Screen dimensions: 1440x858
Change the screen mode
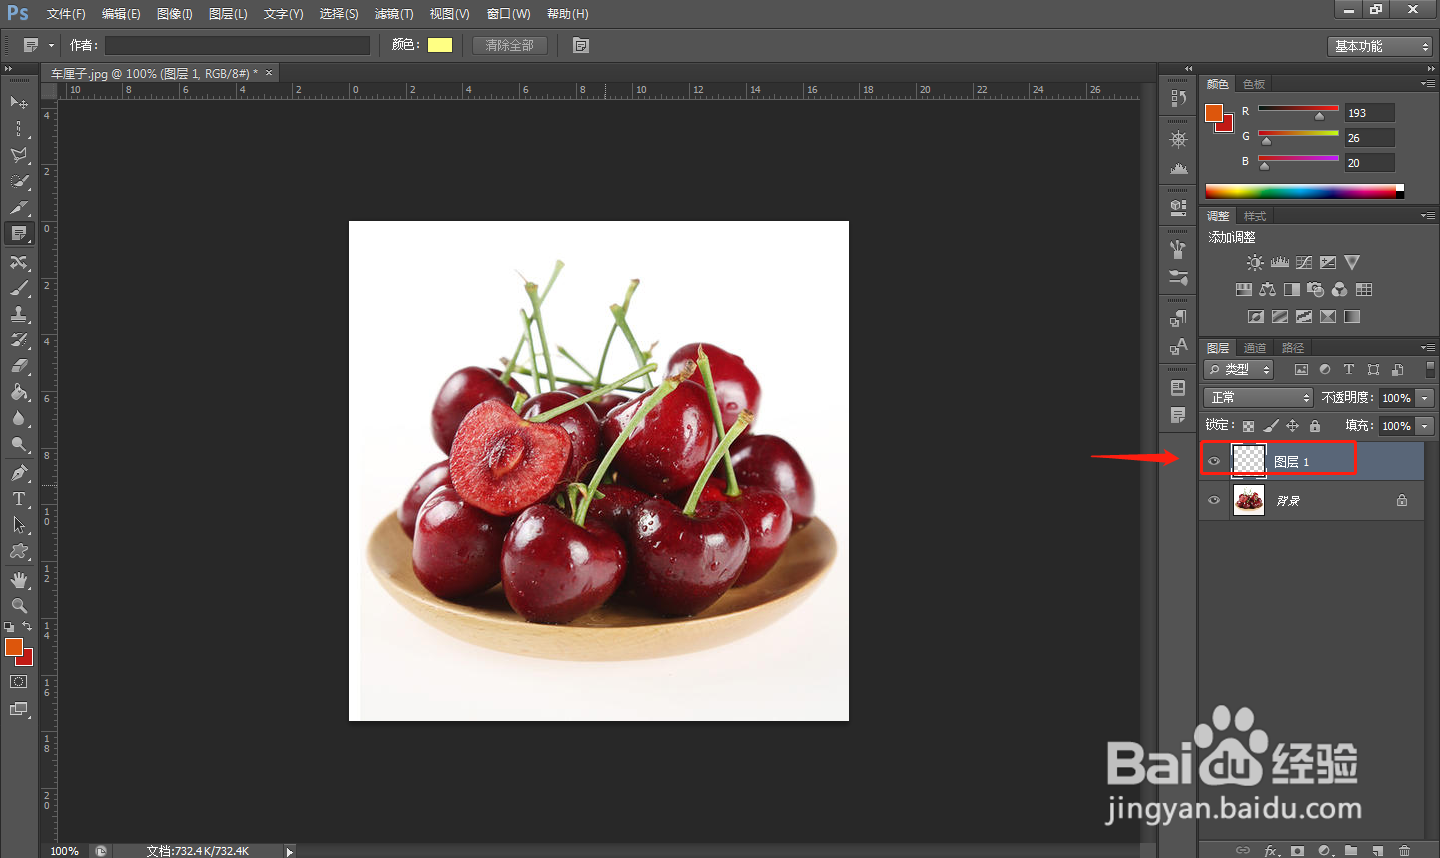(x=18, y=709)
